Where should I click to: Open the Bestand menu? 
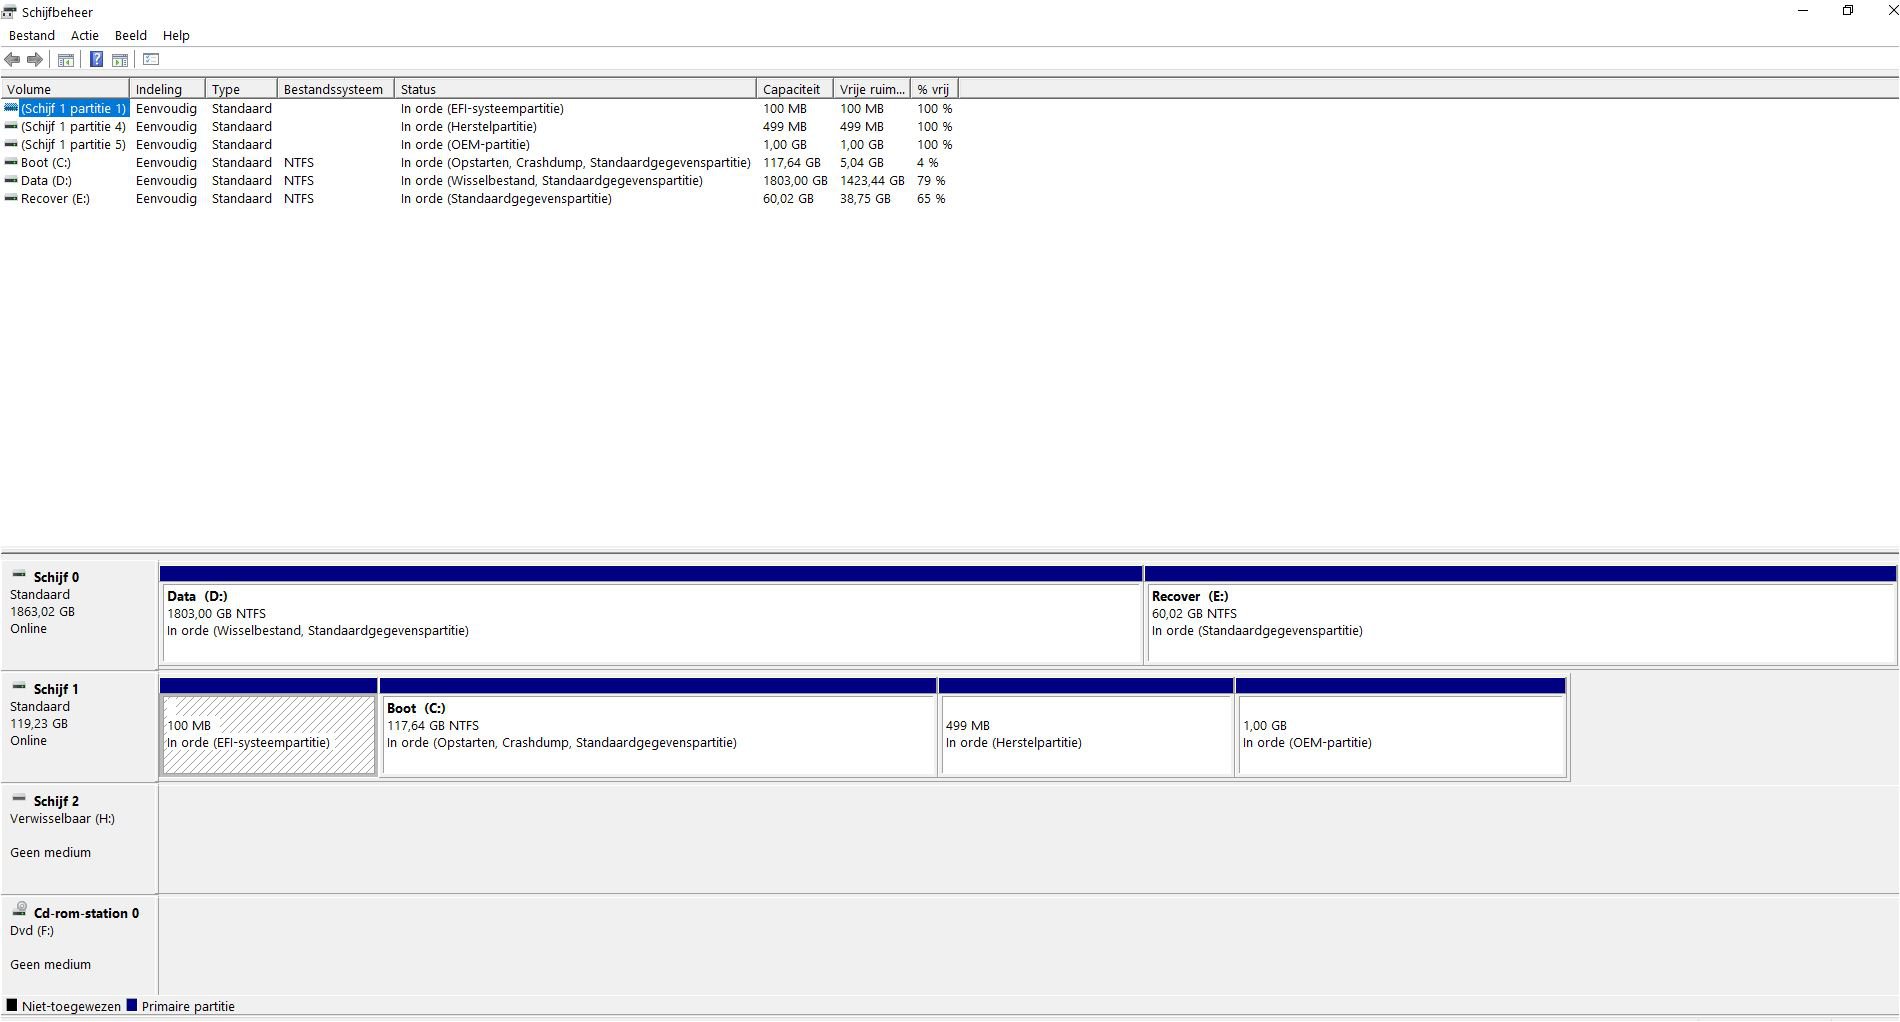click(32, 35)
